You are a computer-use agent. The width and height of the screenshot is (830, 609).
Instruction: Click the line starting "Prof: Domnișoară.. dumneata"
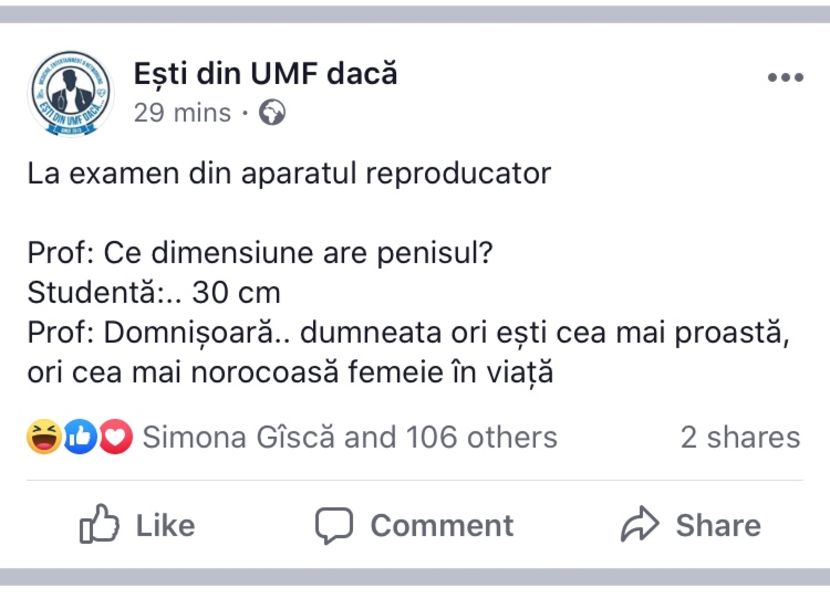tap(409, 333)
